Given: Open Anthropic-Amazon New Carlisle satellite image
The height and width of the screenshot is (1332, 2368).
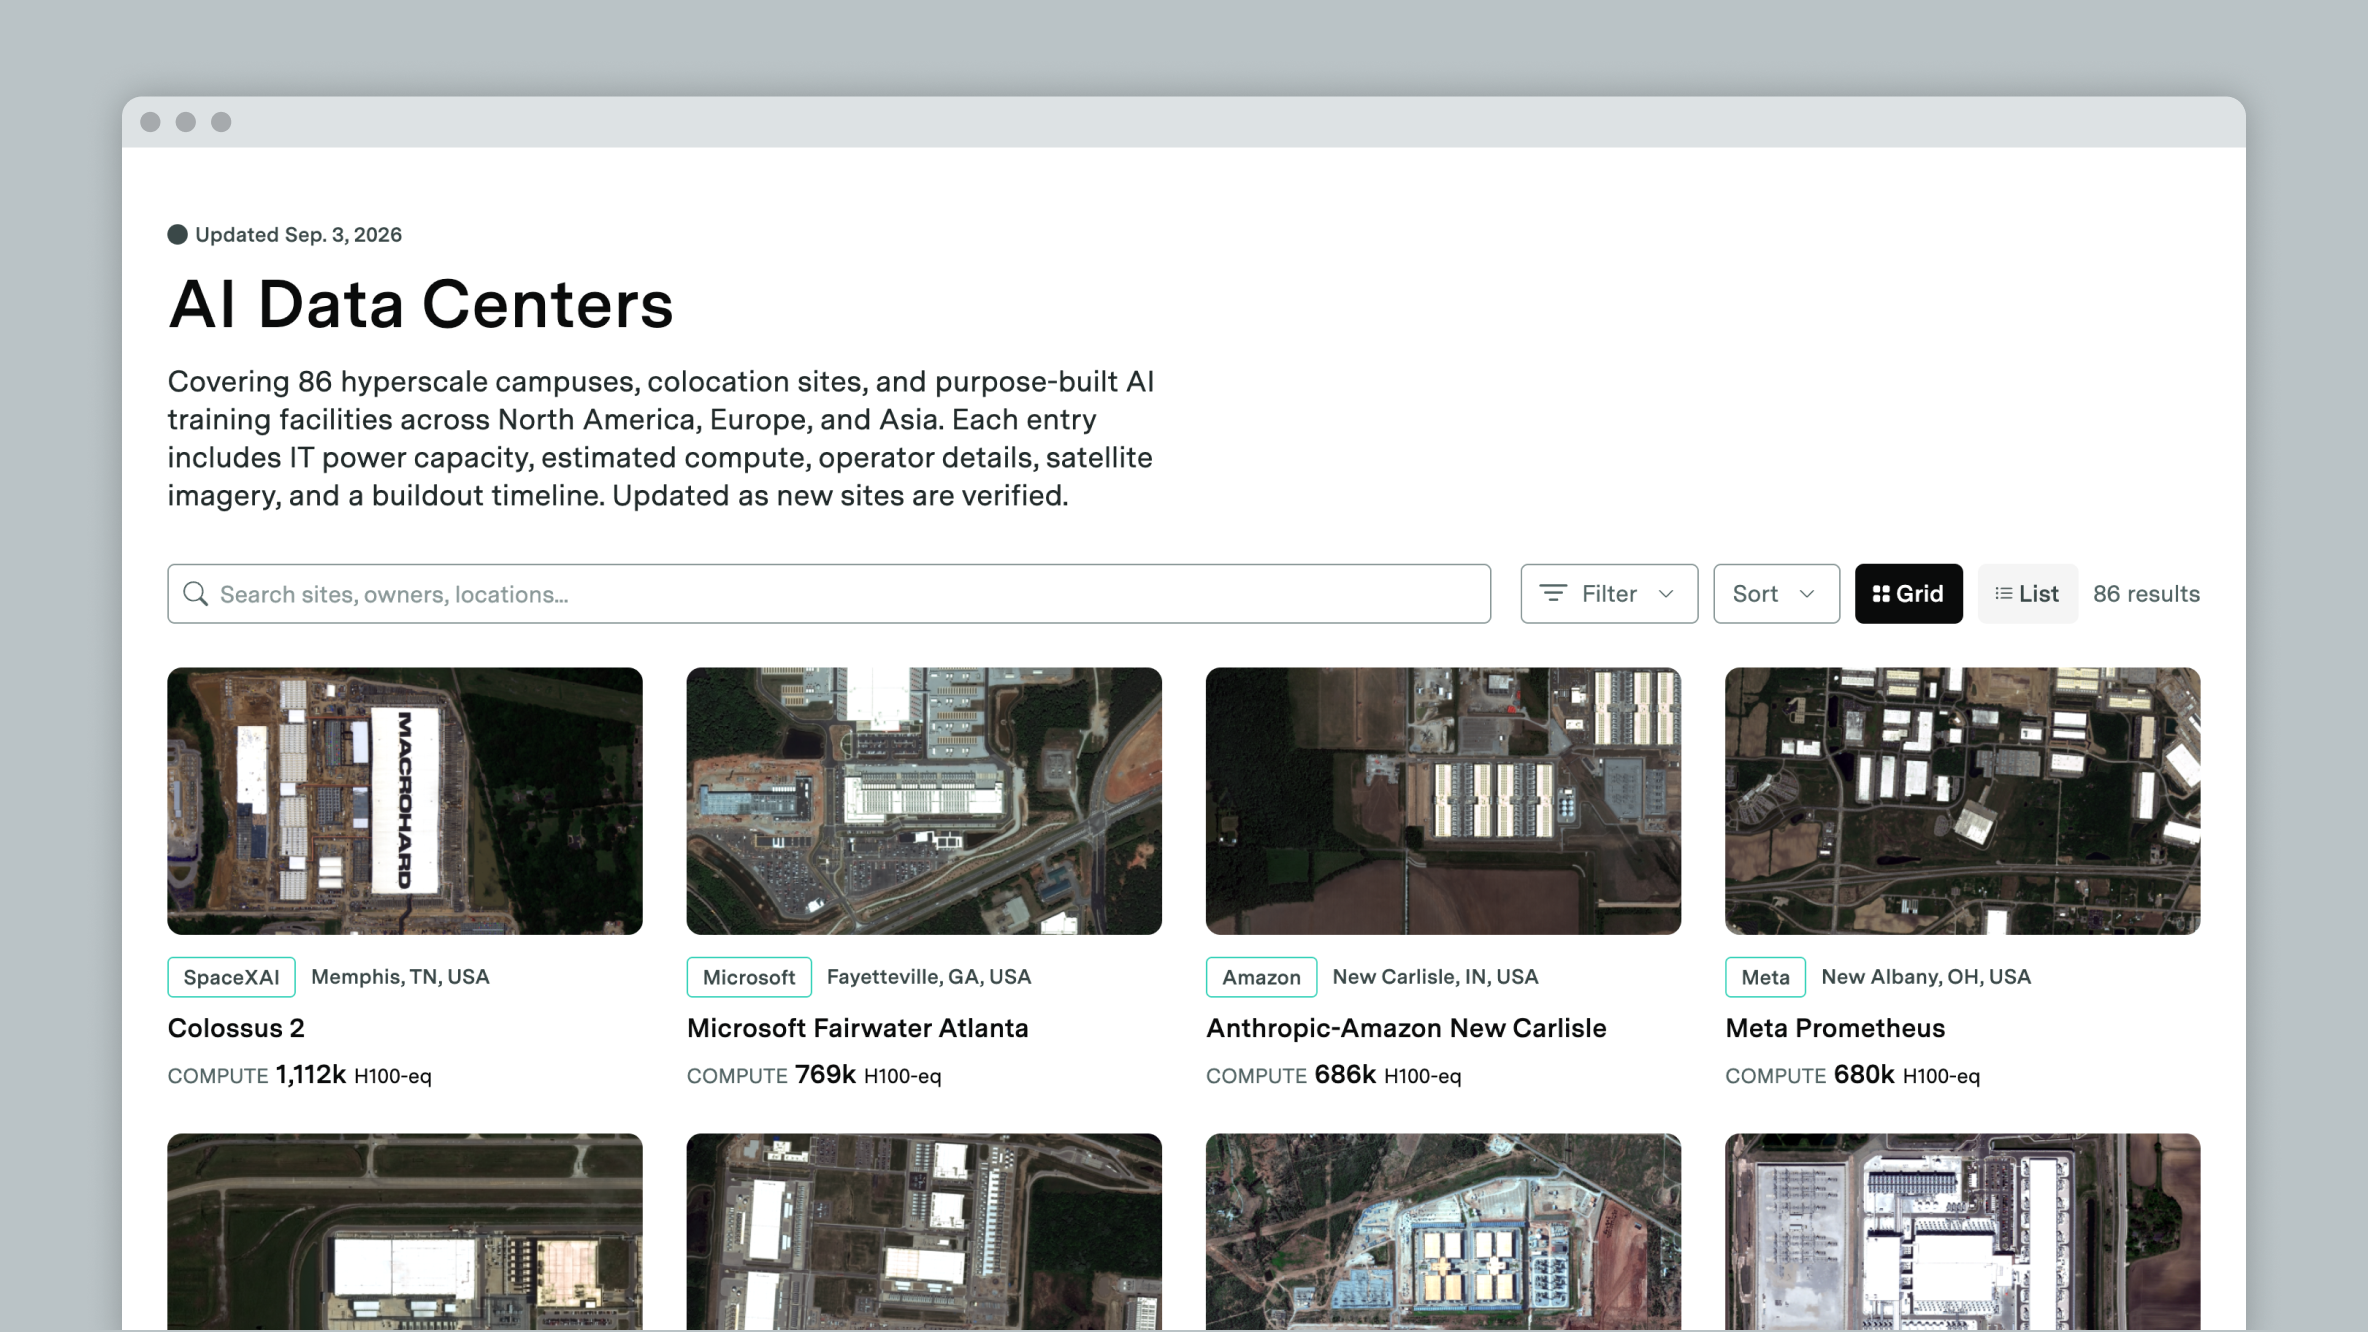Looking at the screenshot, I should click(1443, 801).
